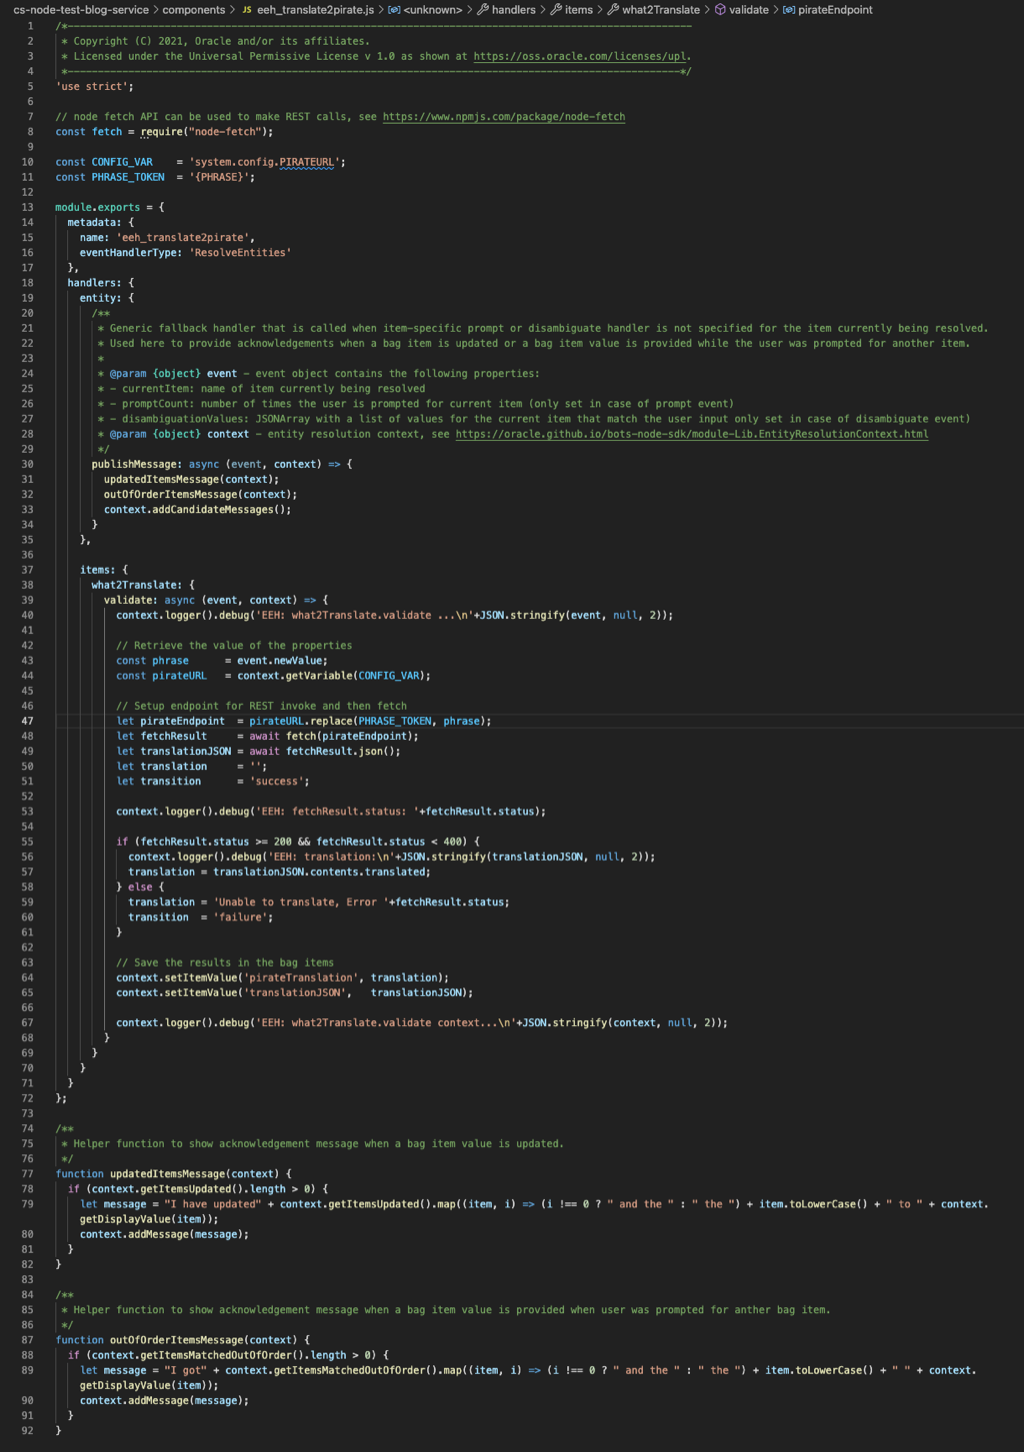Open the node-fetch npm package link
This screenshot has height=1452, width=1024.
pyautogui.click(x=503, y=116)
